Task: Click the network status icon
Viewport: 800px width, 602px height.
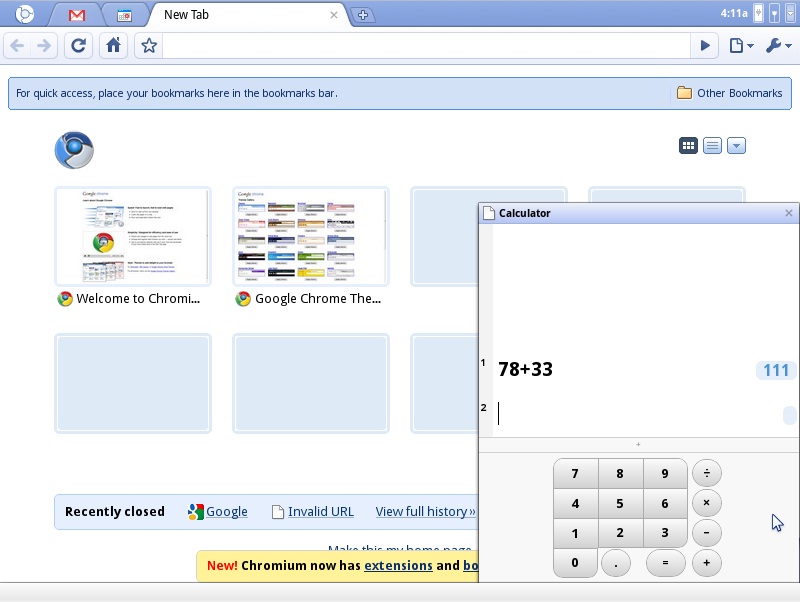Action: click(774, 14)
